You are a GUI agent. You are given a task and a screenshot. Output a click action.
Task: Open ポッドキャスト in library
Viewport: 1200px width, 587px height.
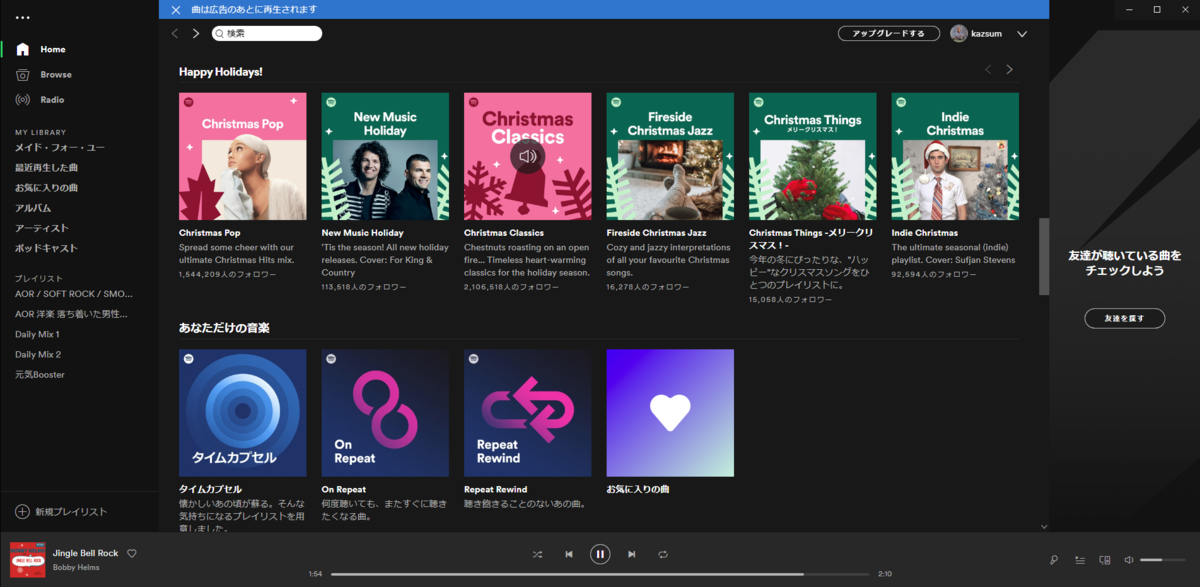(x=46, y=248)
